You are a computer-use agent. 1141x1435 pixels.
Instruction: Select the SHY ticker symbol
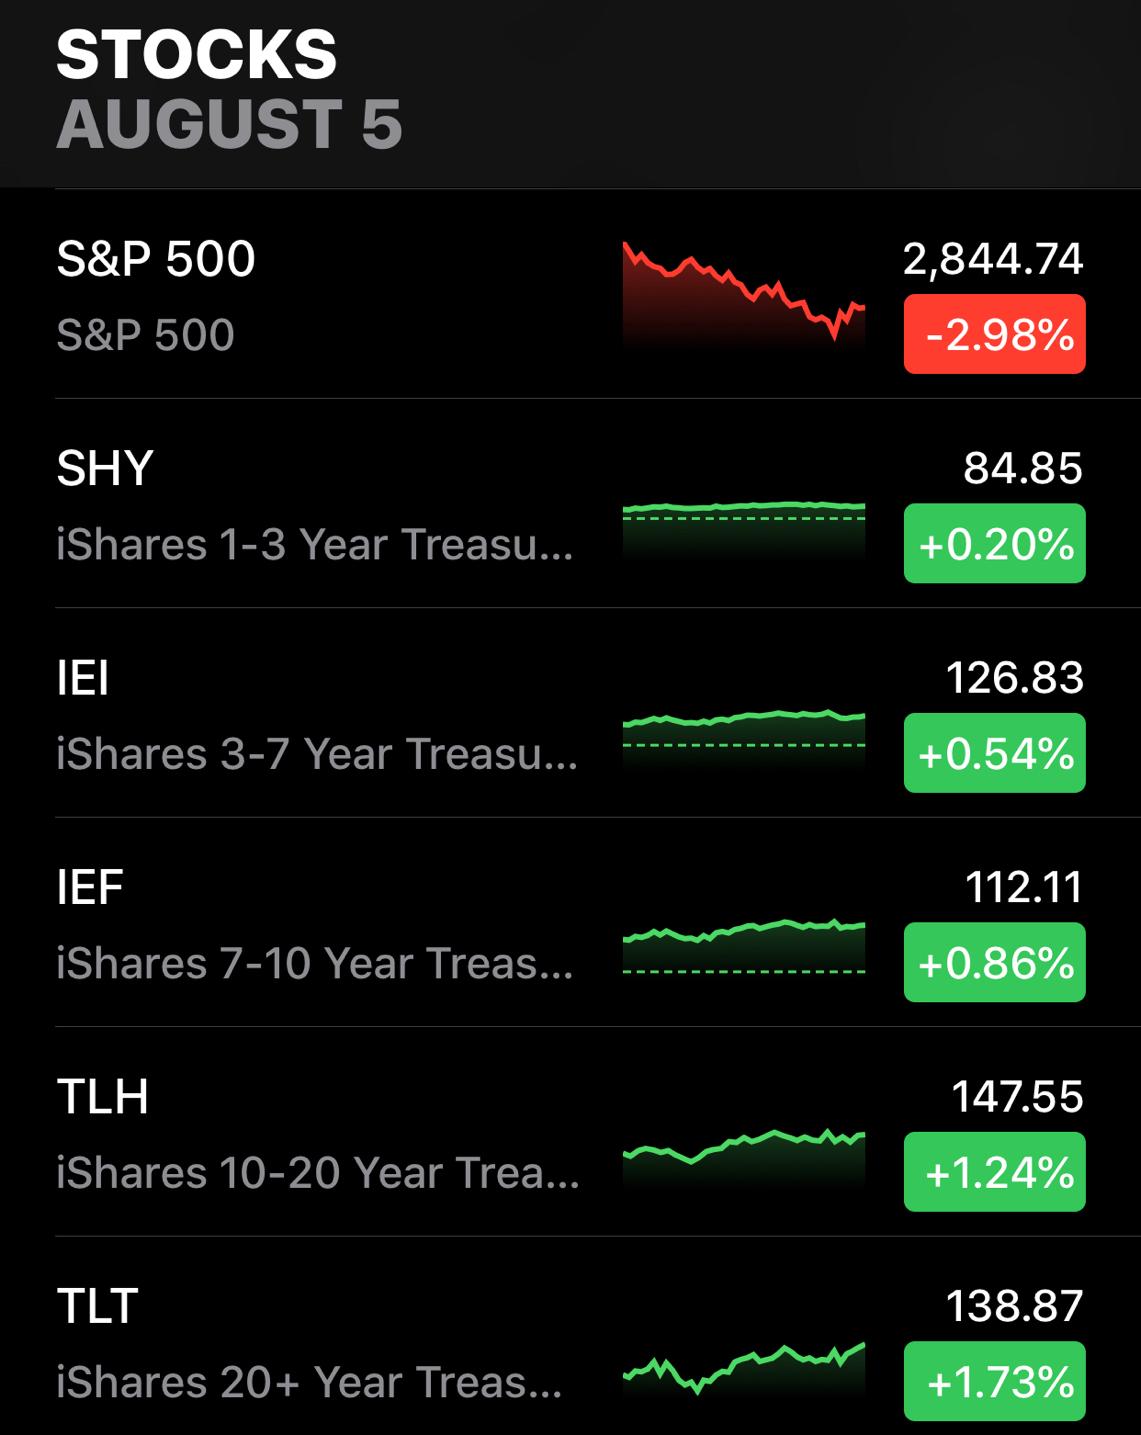point(105,469)
